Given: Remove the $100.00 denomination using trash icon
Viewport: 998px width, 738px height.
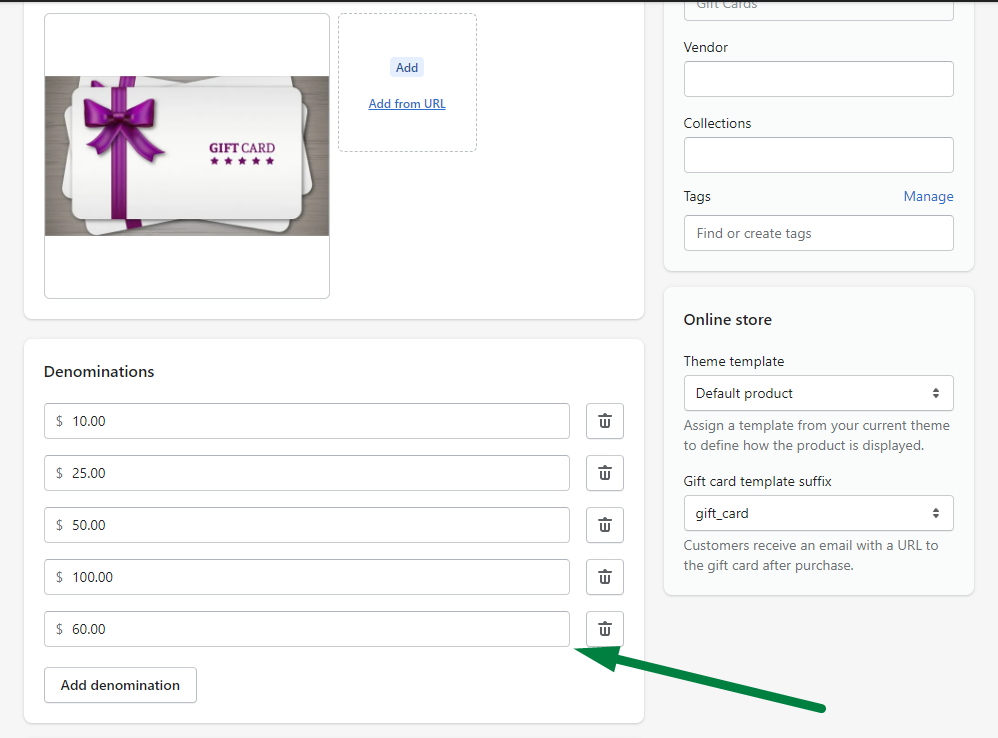Looking at the screenshot, I should coord(605,578).
